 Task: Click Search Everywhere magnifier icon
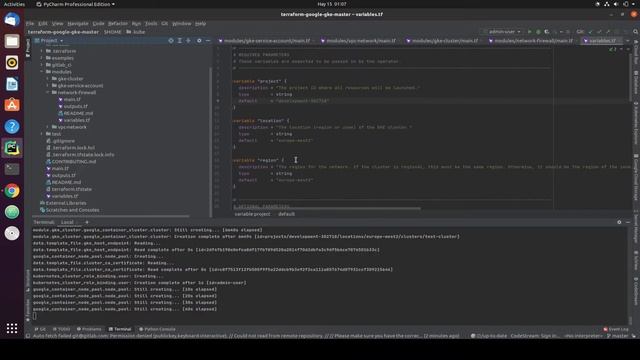click(x=636, y=31)
